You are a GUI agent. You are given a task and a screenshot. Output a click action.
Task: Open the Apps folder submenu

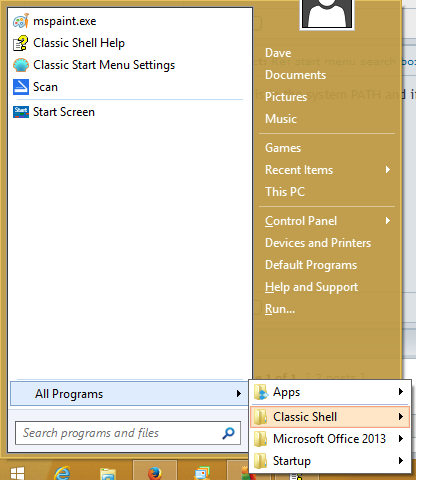(x=330, y=392)
